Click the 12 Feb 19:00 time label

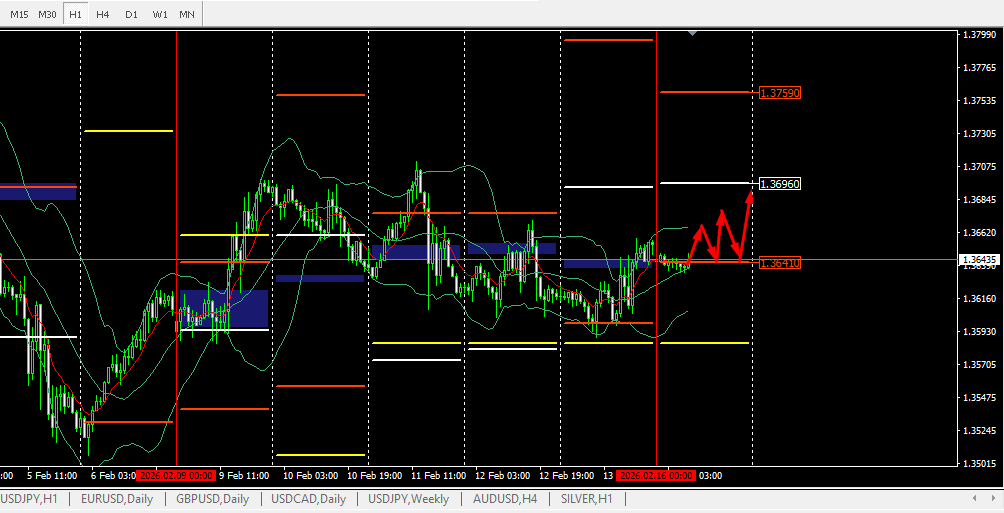coord(567,476)
